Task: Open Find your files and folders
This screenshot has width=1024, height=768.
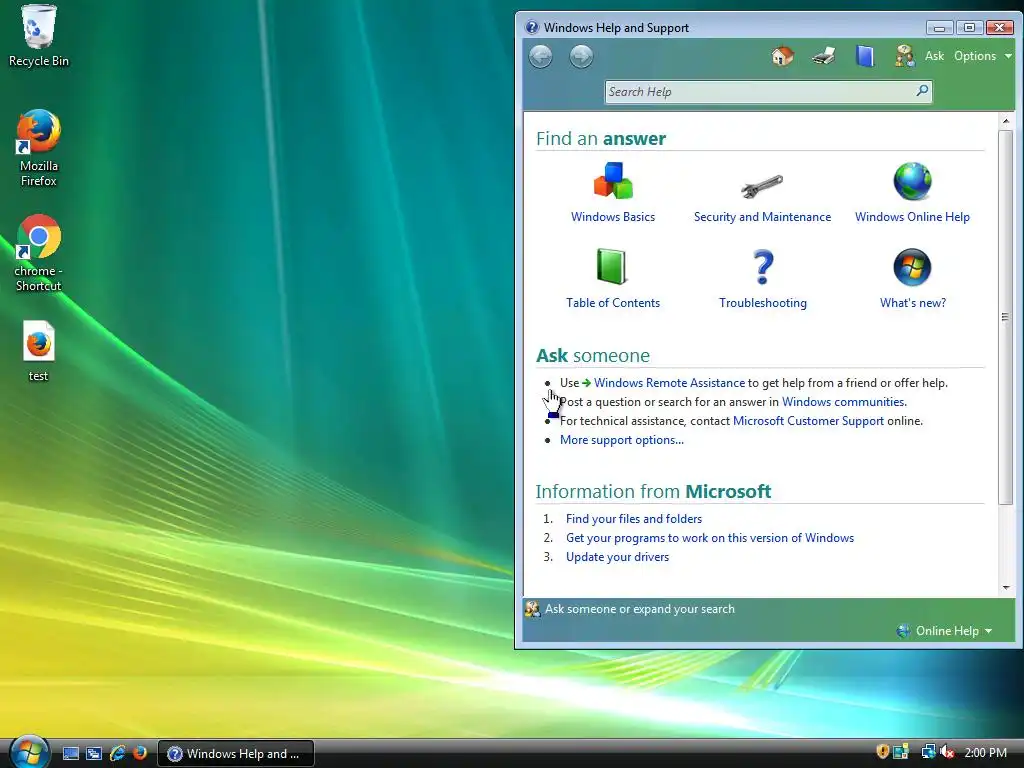Action: [633, 519]
